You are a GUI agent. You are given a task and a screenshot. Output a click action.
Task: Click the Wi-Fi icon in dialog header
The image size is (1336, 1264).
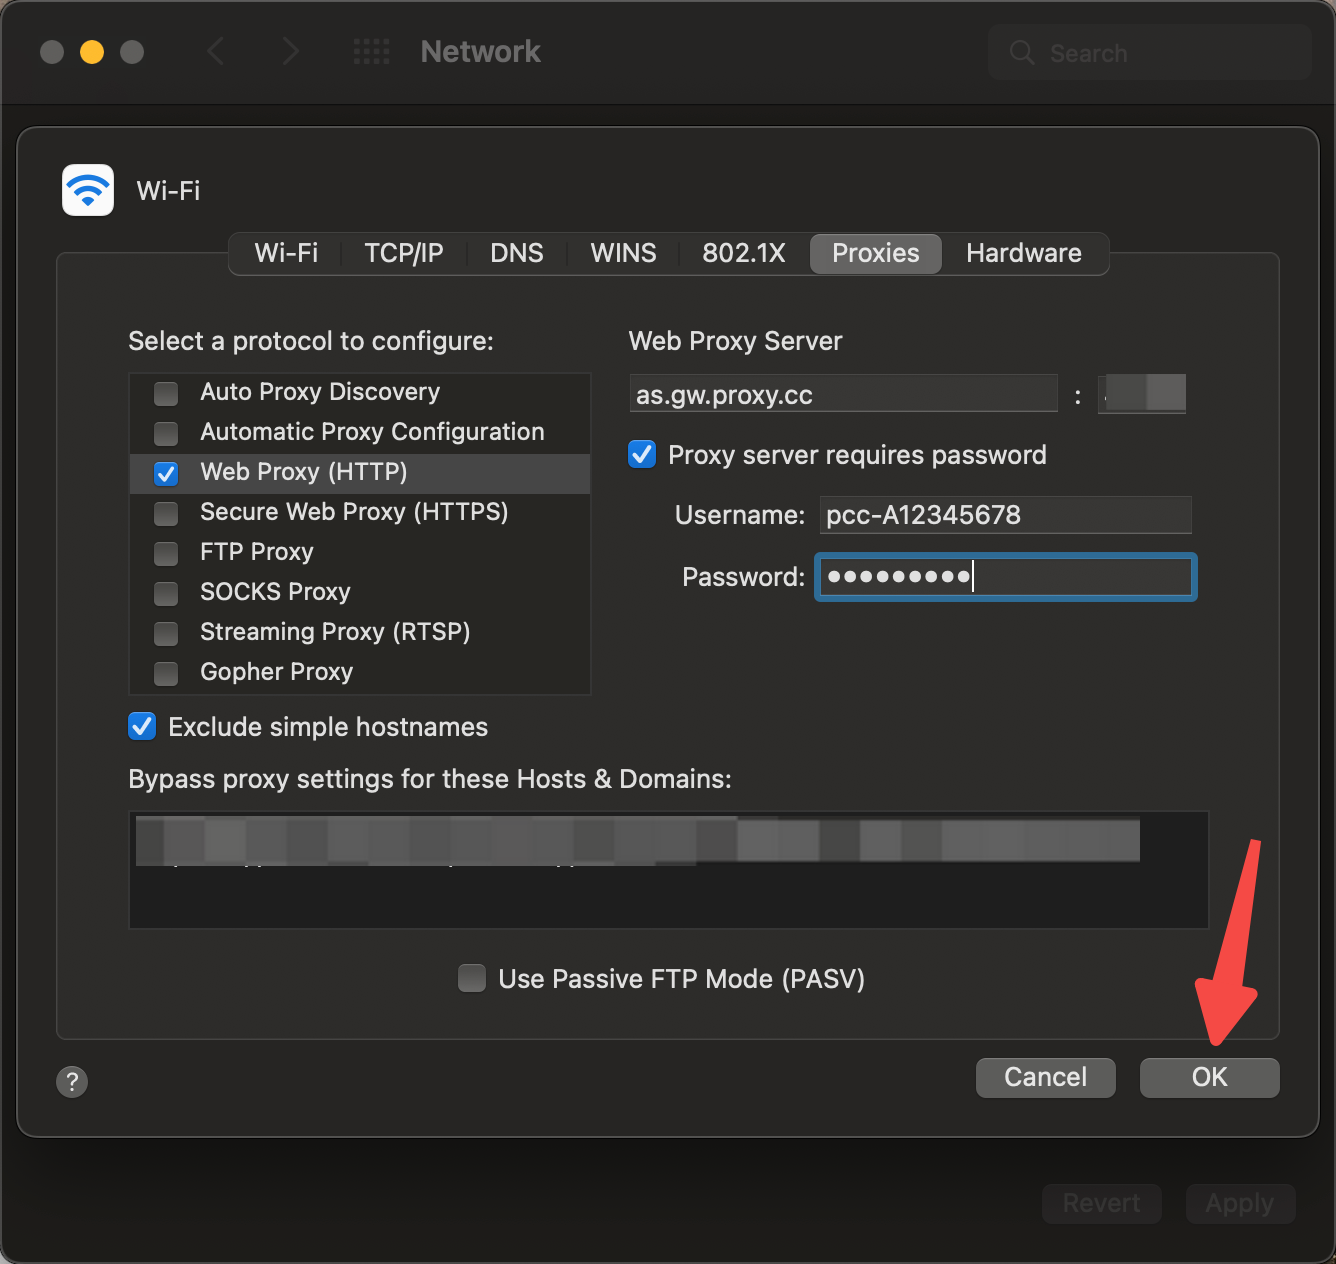click(88, 190)
